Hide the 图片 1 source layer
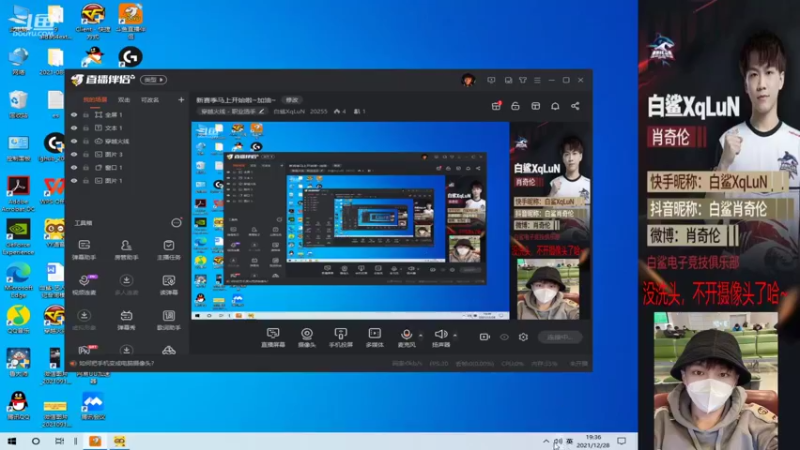This screenshot has width=800, height=450. (x=74, y=181)
